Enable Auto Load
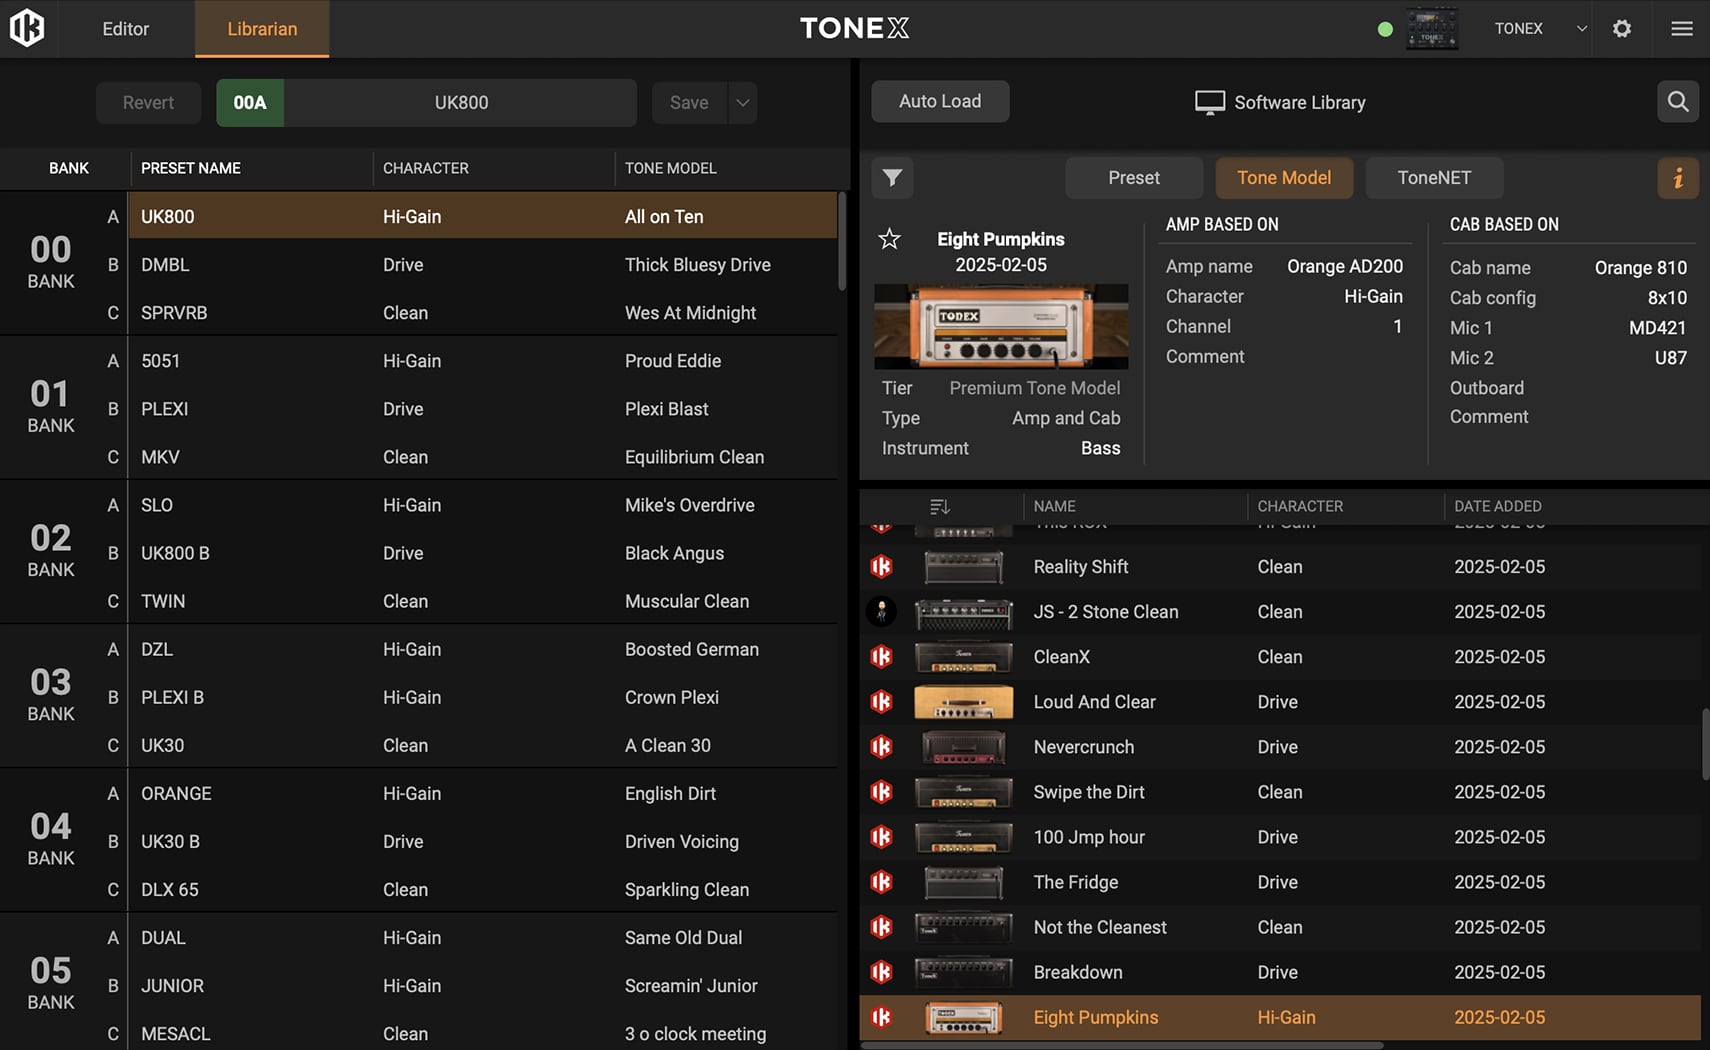The width and height of the screenshot is (1710, 1050). (939, 101)
